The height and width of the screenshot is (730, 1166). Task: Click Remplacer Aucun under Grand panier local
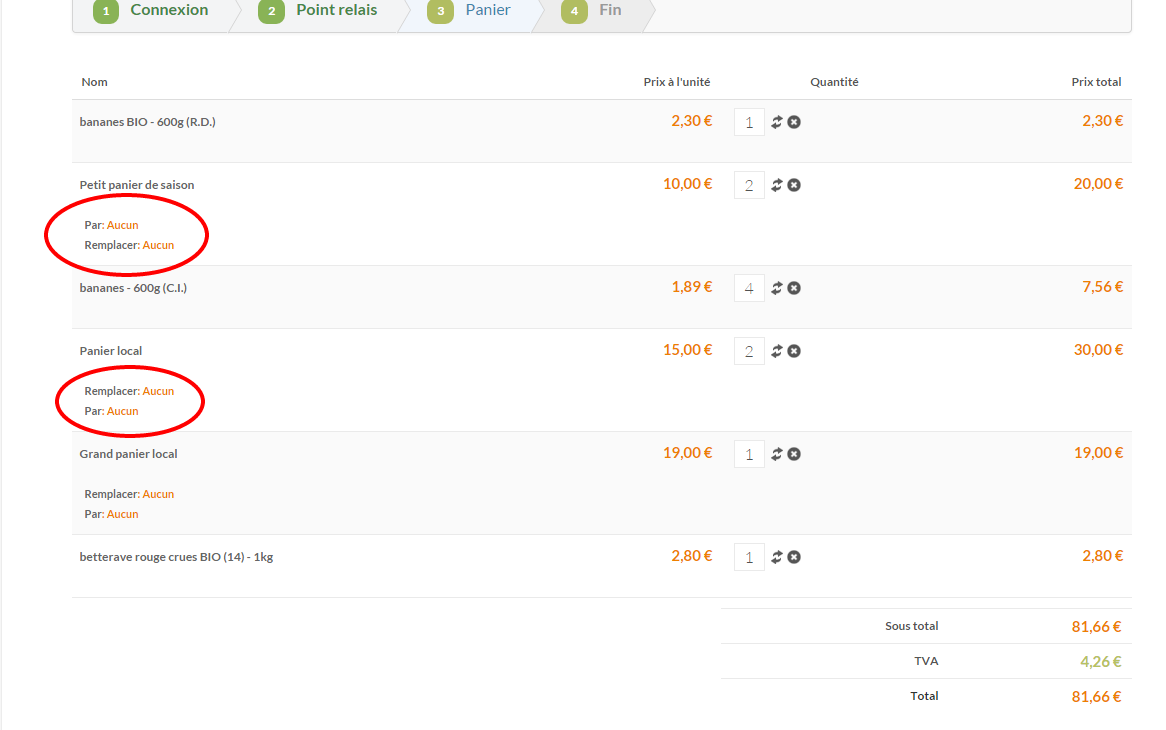click(158, 494)
